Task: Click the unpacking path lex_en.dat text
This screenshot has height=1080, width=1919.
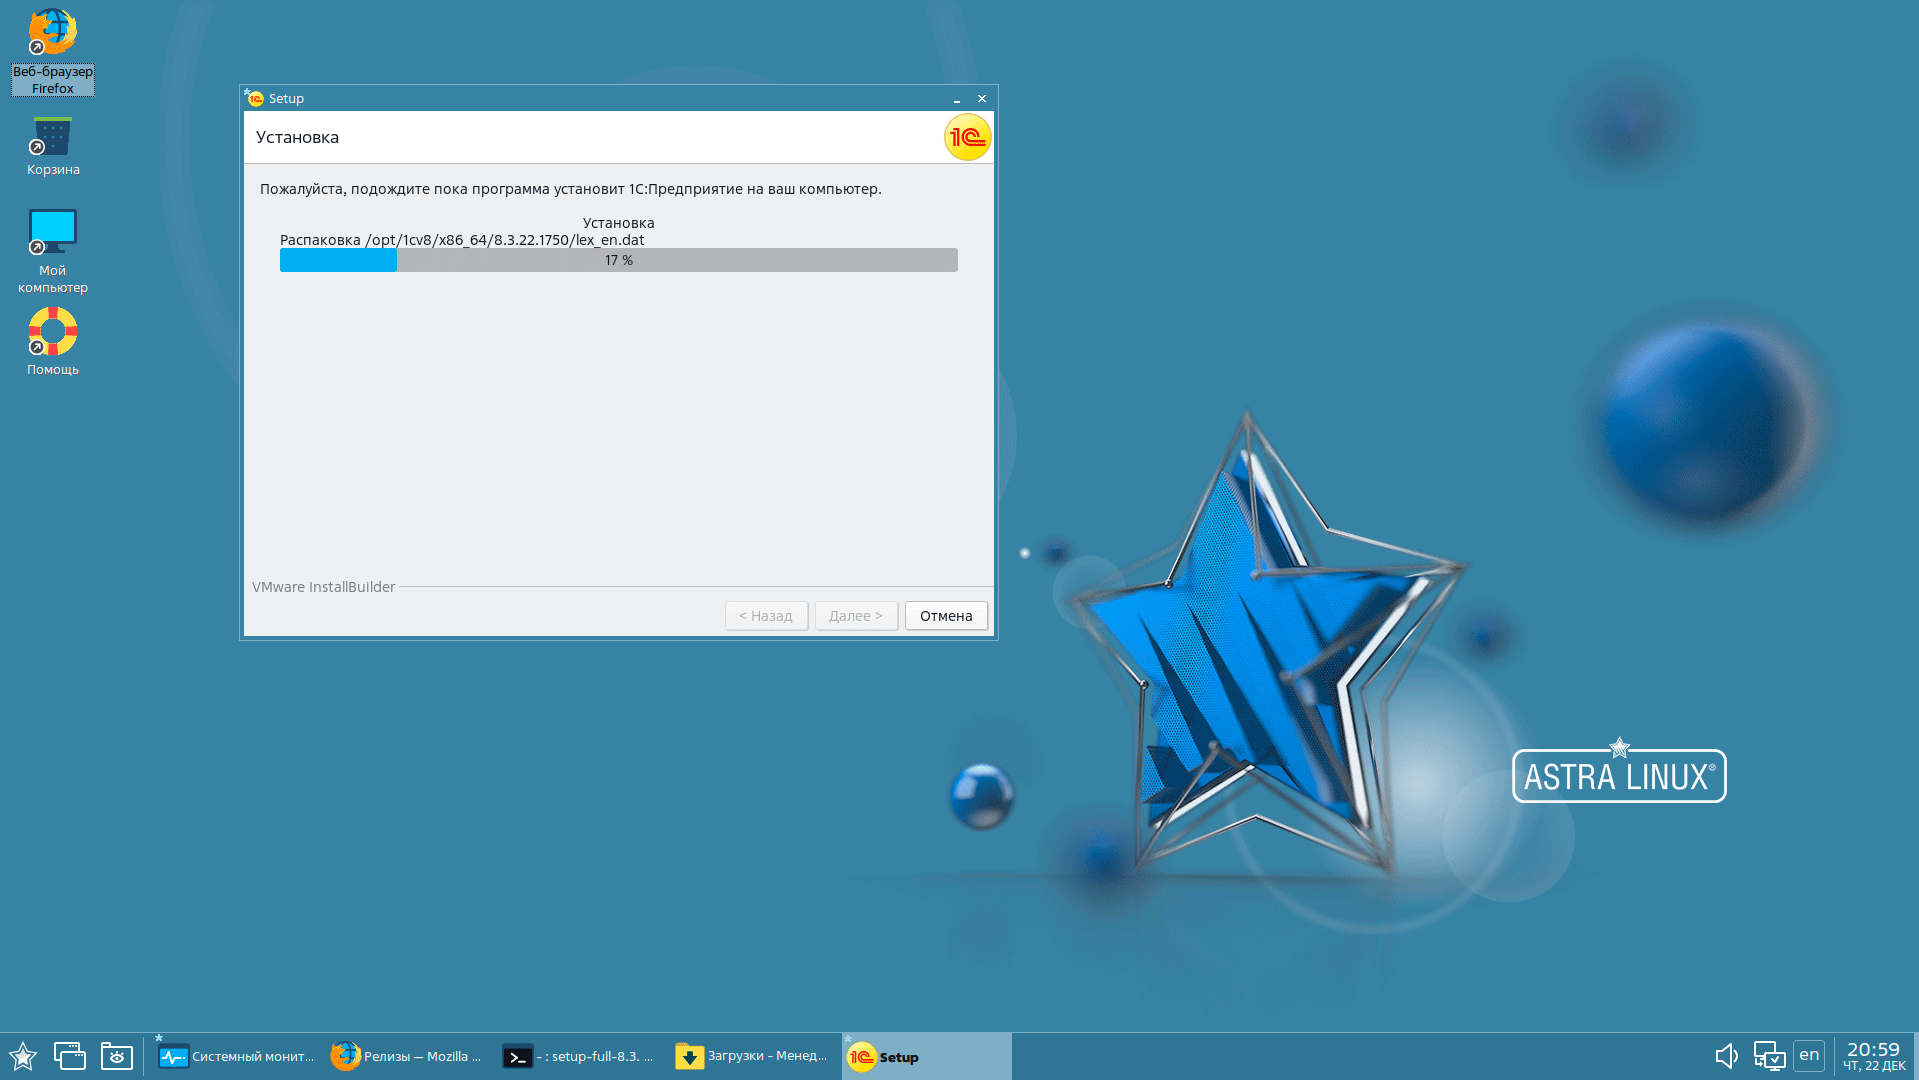Action: pos(462,240)
